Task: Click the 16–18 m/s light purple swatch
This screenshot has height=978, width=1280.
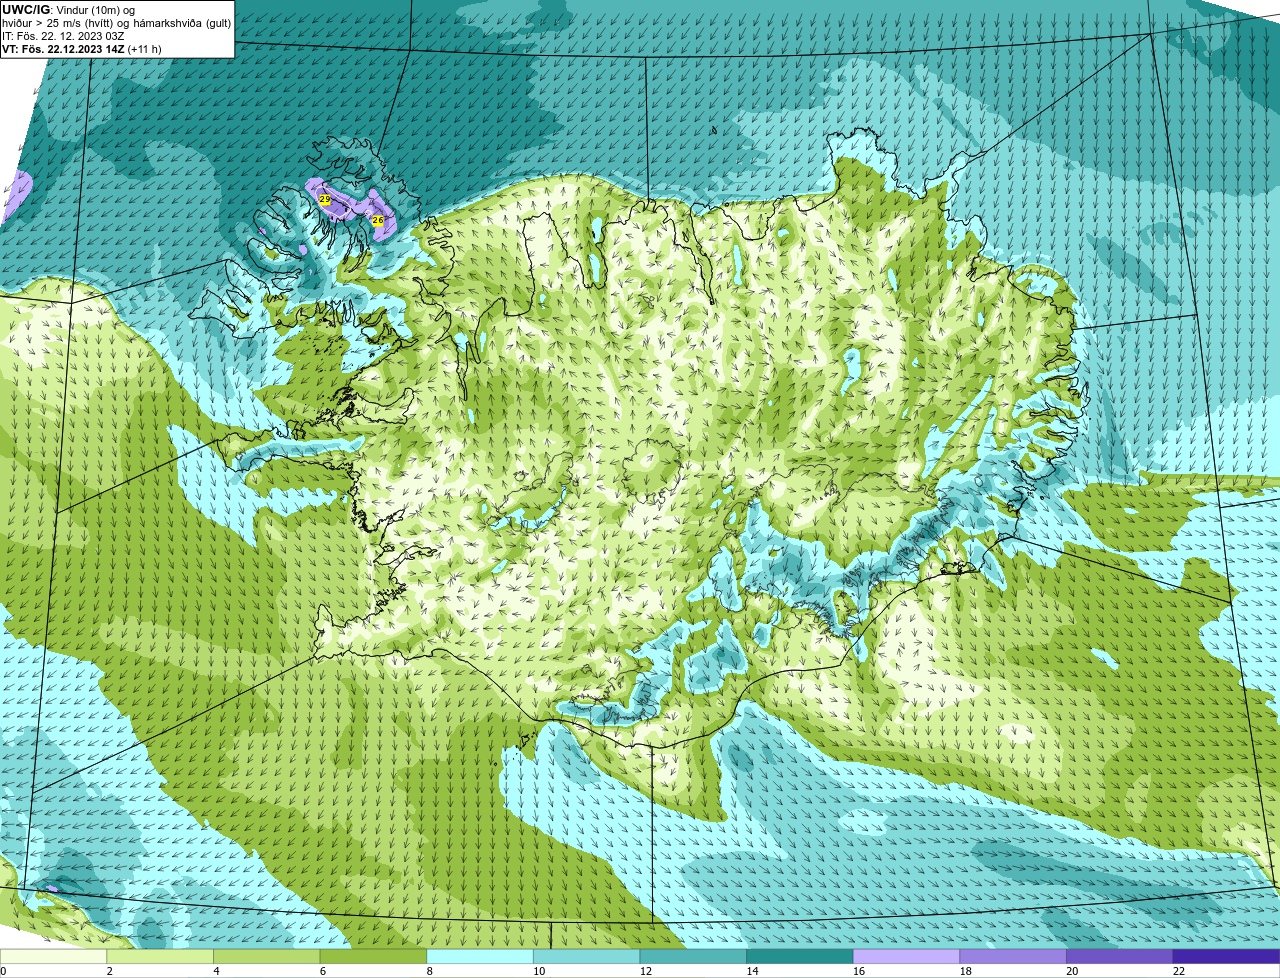Action: click(x=907, y=956)
